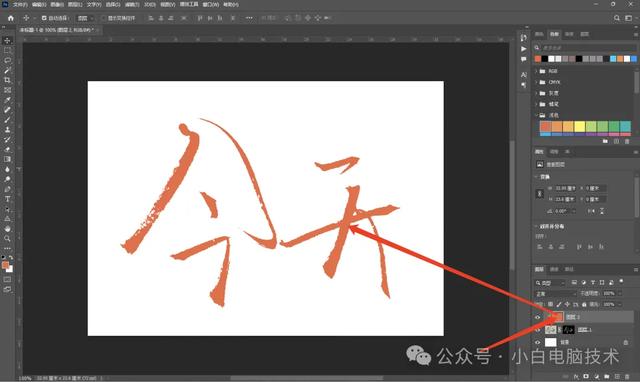Screen dimensions: 640x382
Task: Open the layer blending mode dropdown
Action: 555,294
